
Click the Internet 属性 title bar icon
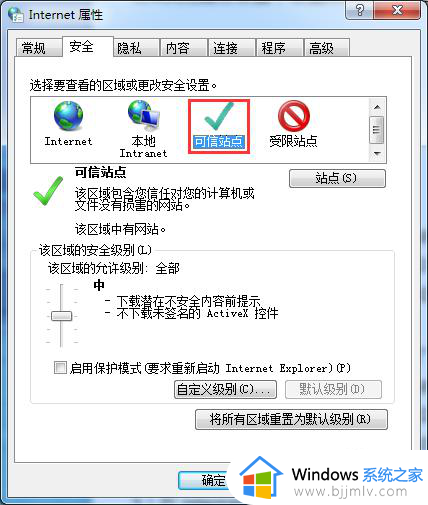click(x=16, y=14)
